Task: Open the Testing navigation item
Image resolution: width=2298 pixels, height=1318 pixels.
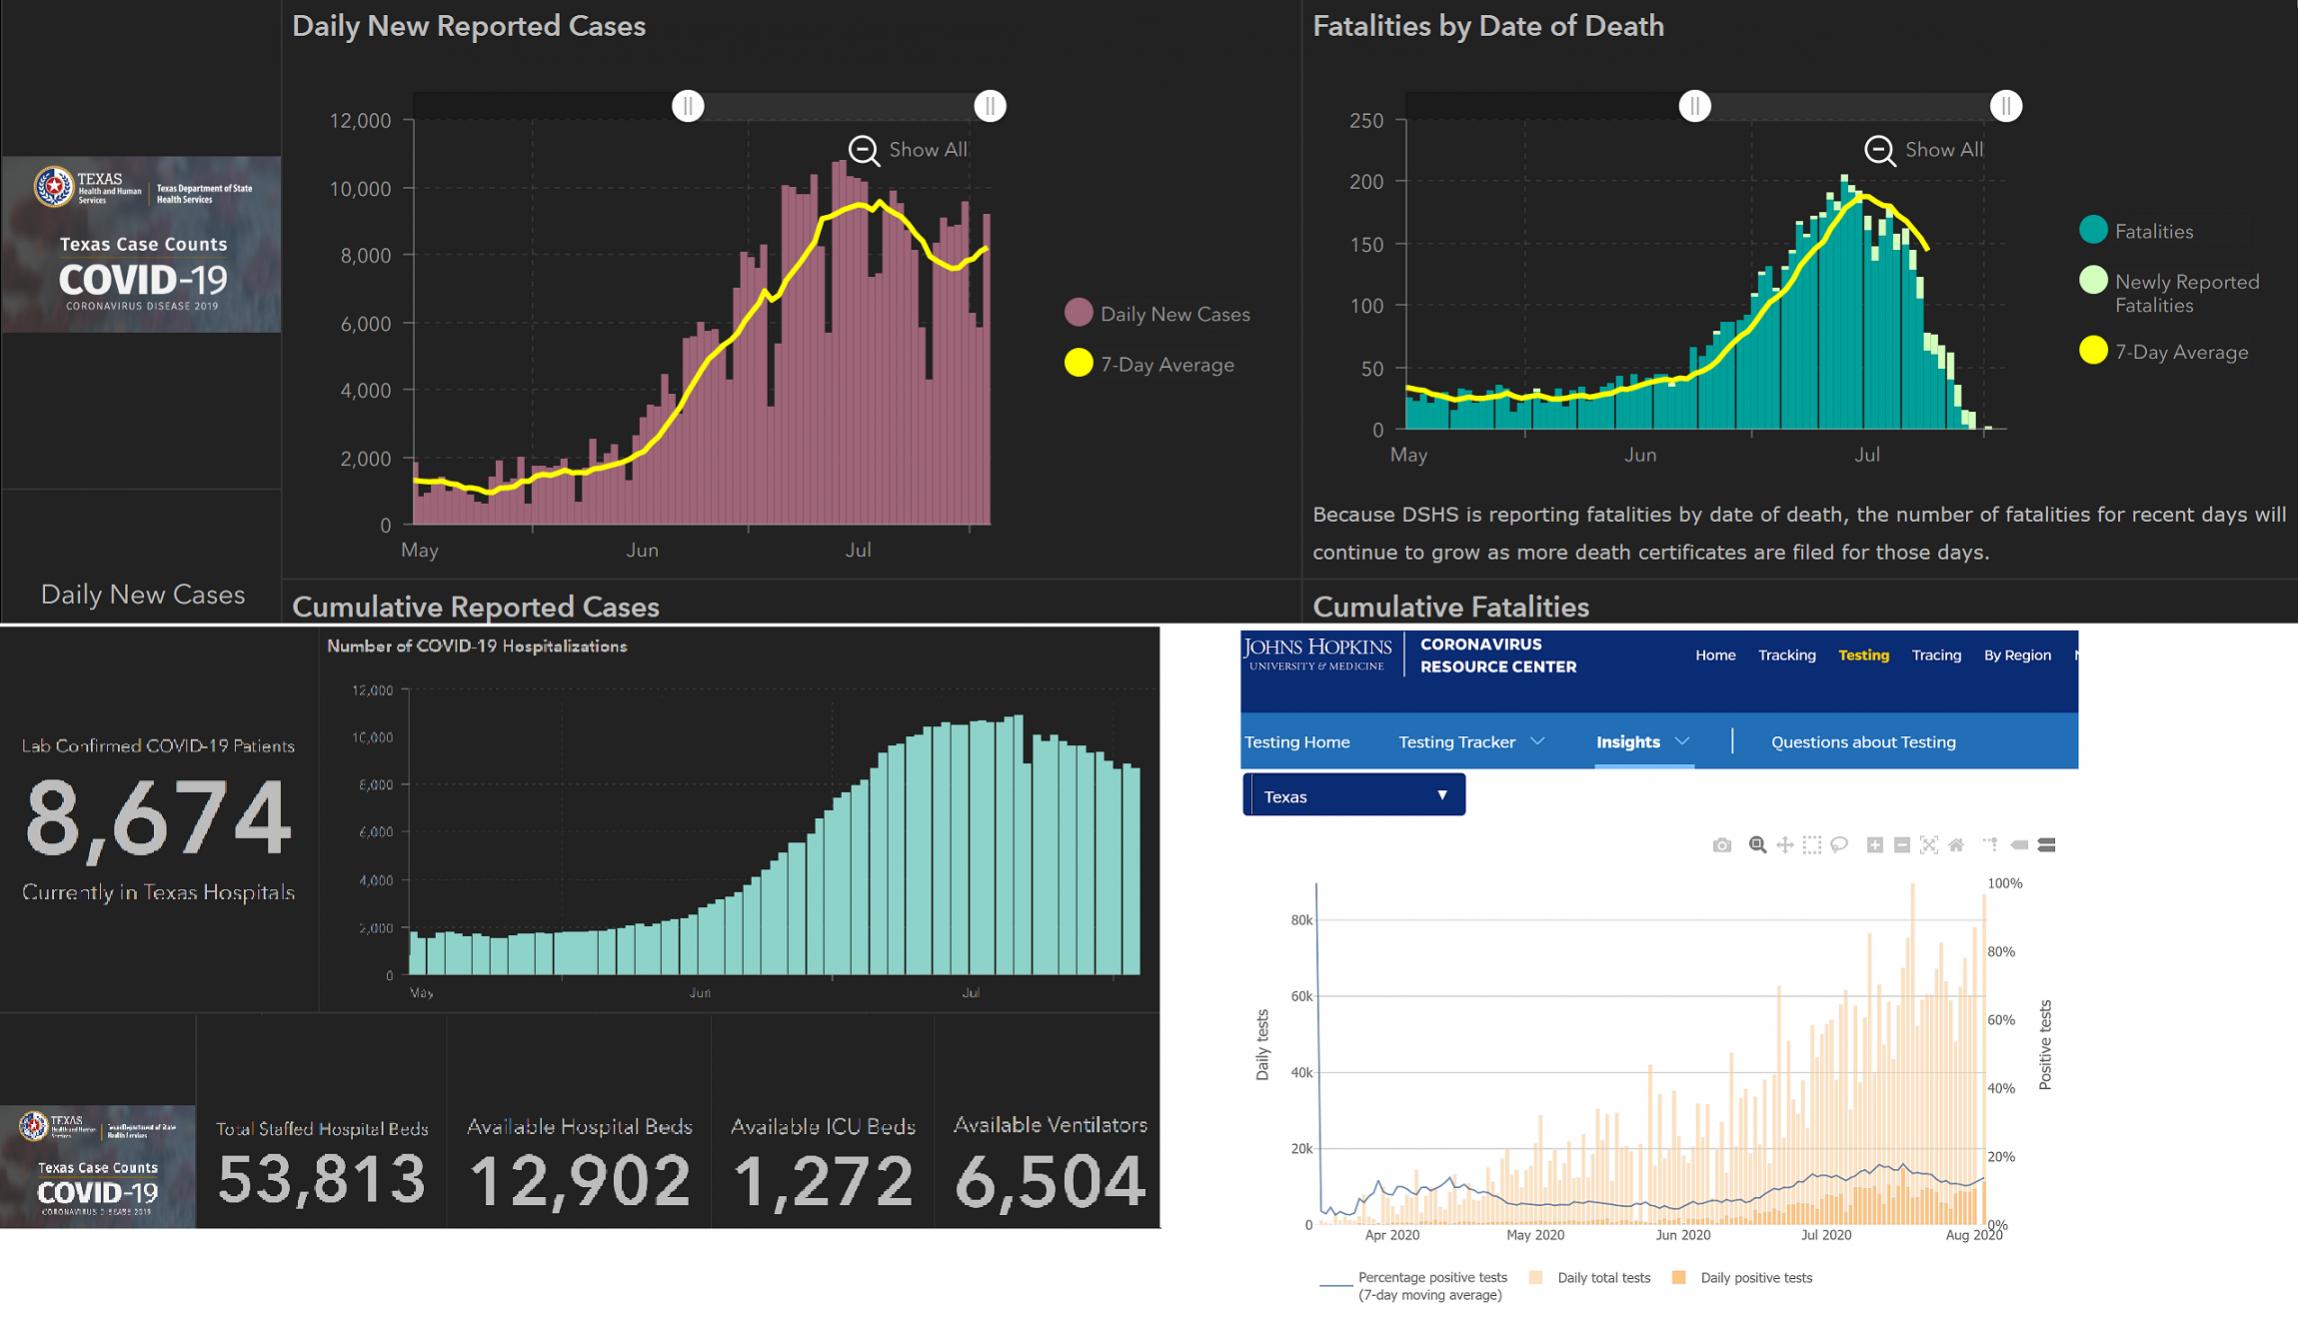Action: point(1864,655)
